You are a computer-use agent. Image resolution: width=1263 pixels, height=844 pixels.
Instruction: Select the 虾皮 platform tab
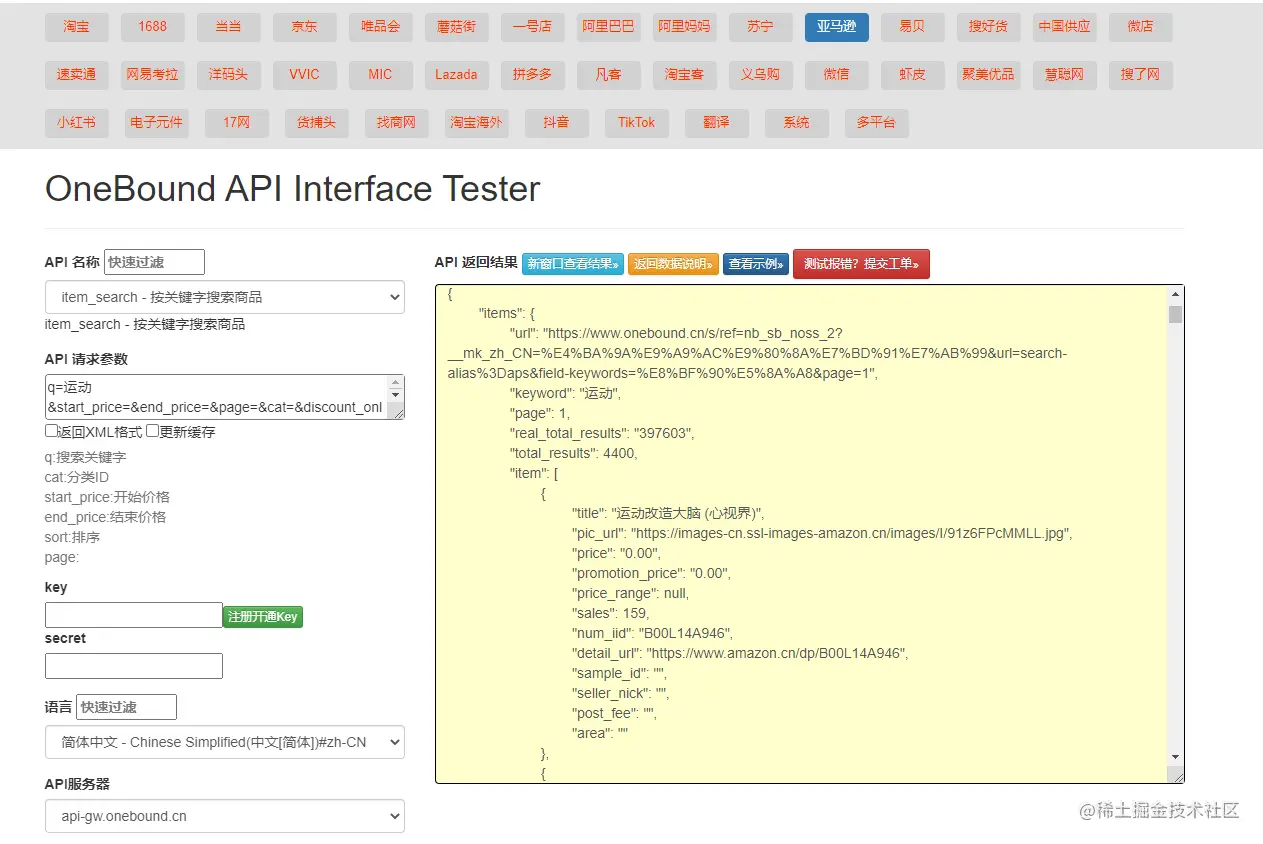click(x=912, y=75)
